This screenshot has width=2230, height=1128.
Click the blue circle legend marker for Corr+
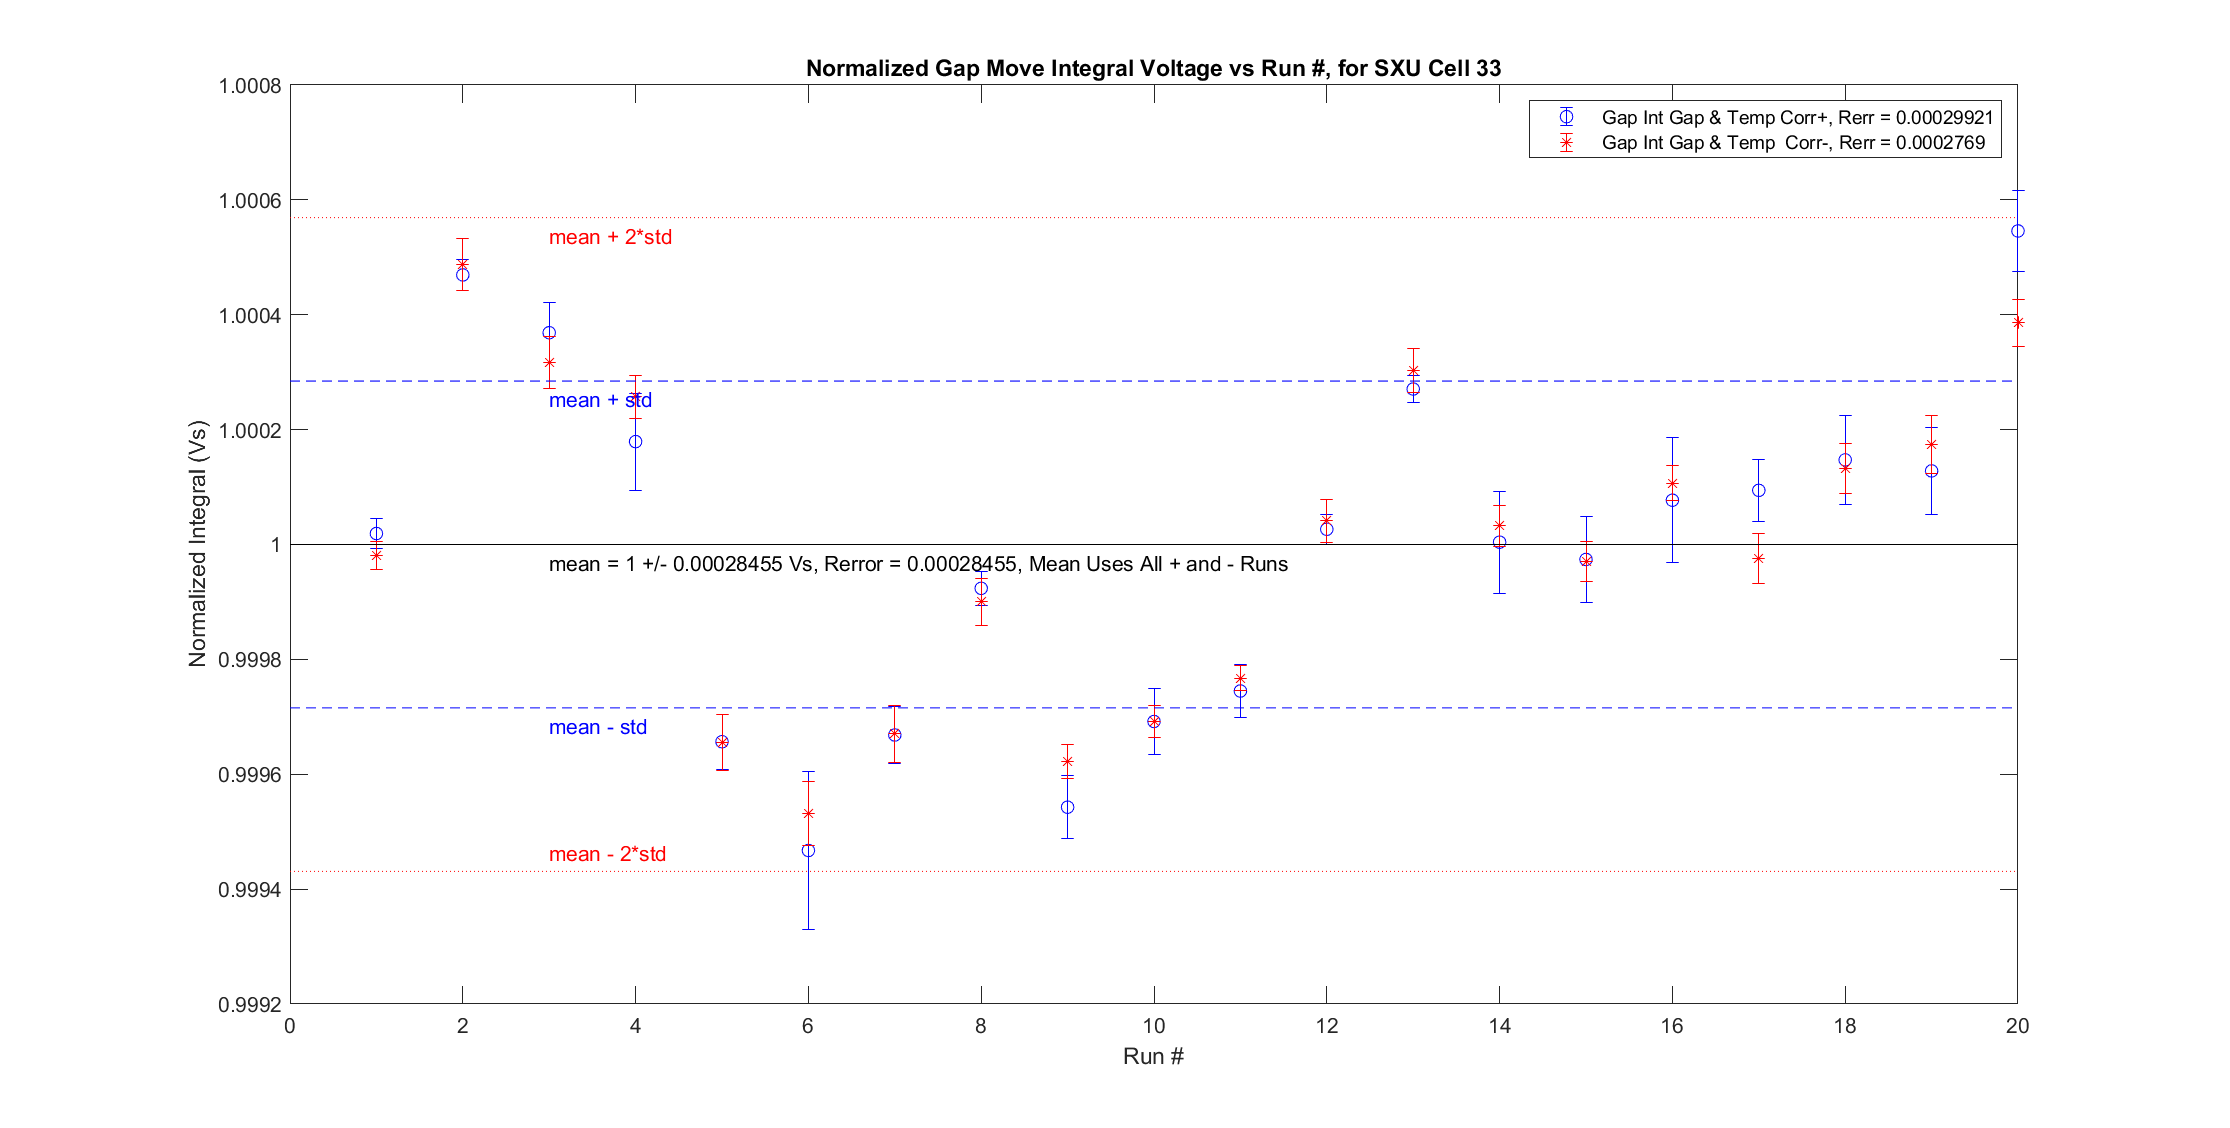coord(1566,117)
